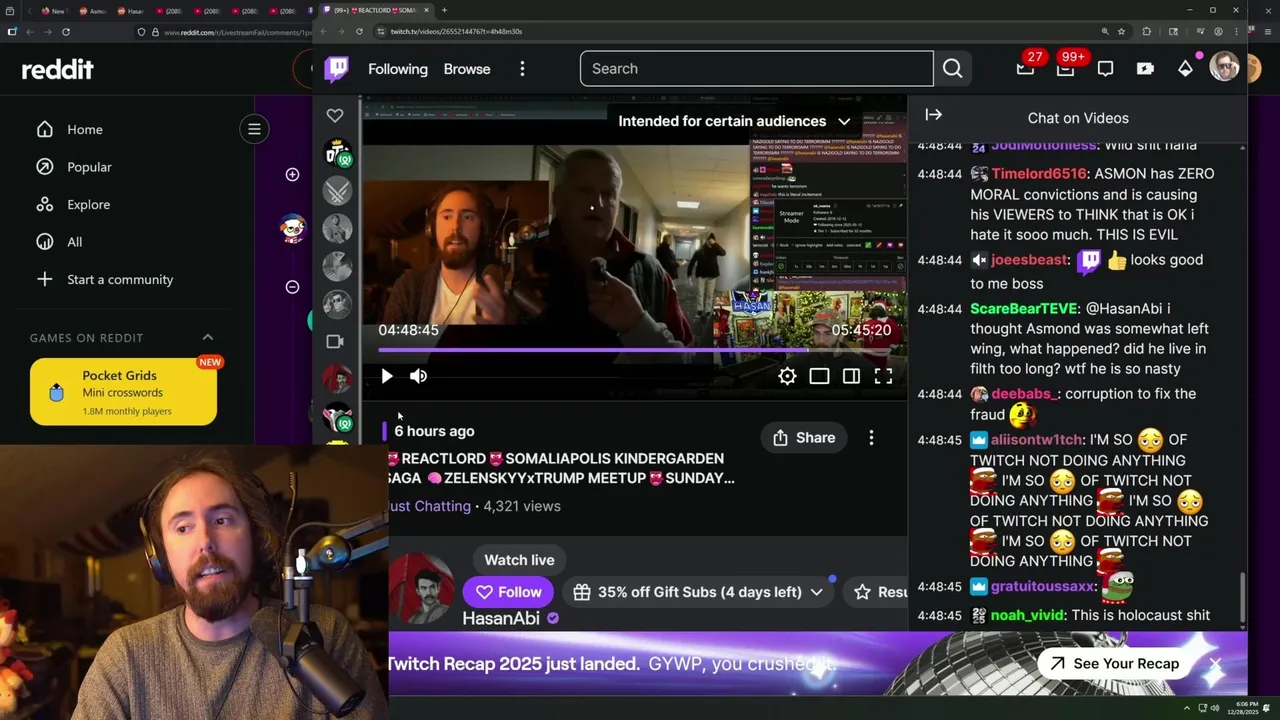Screen dimensions: 1280x720
Task: Click the aliisontw1tch chat username
Action: (1036, 440)
